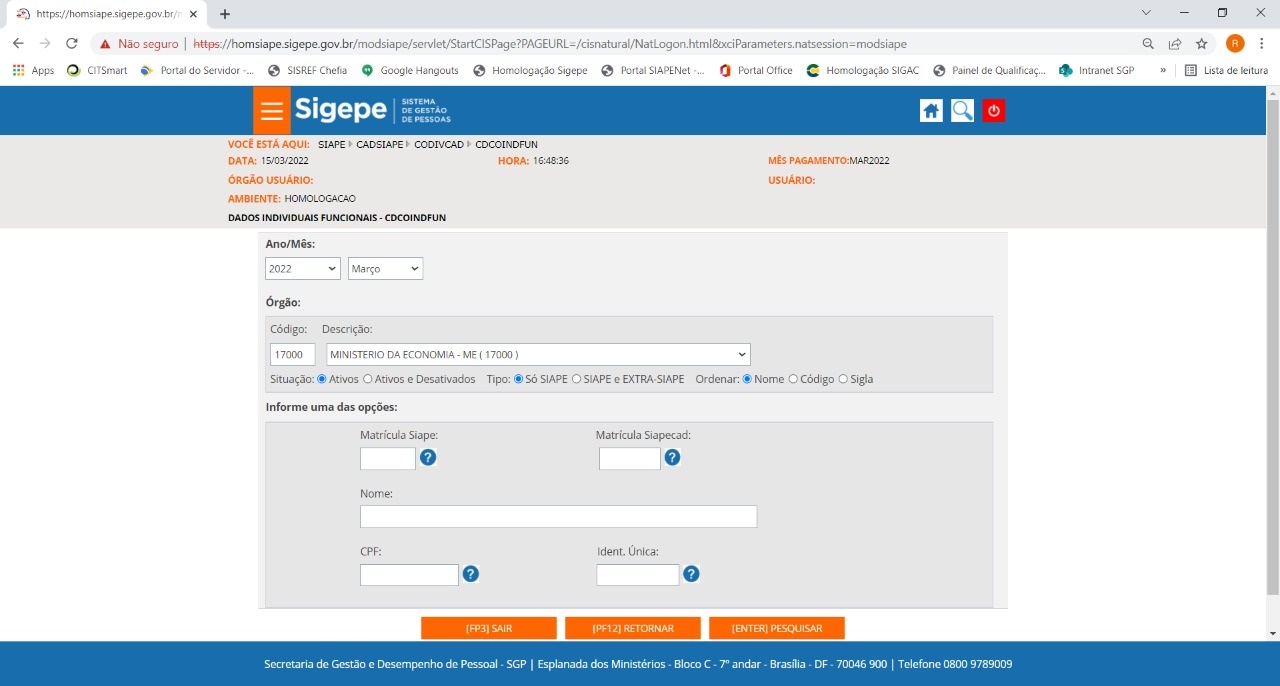The image size is (1280, 686).
Task: Order results by Sigla
Action: coord(843,379)
